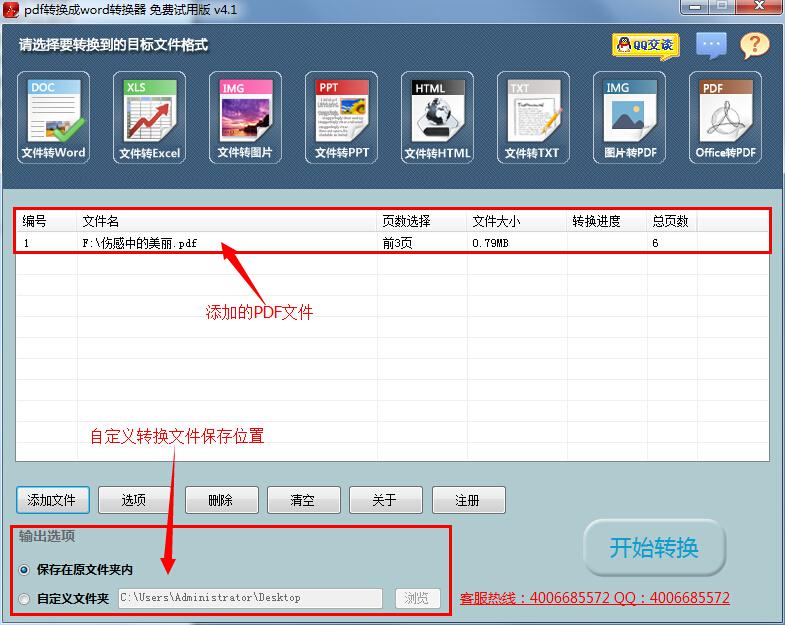The image size is (785, 625).
Task: Select the file row F:\伤感中的美丽.pdf
Action: point(392,243)
